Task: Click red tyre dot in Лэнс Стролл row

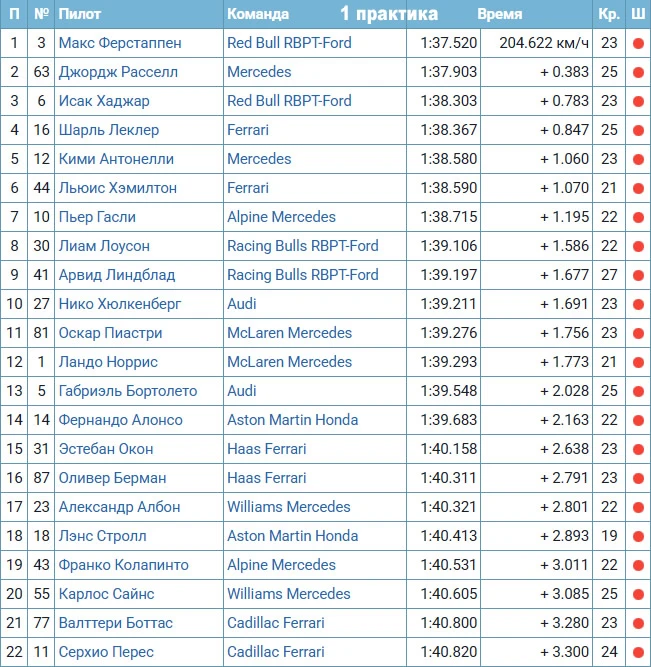Action: click(x=638, y=536)
